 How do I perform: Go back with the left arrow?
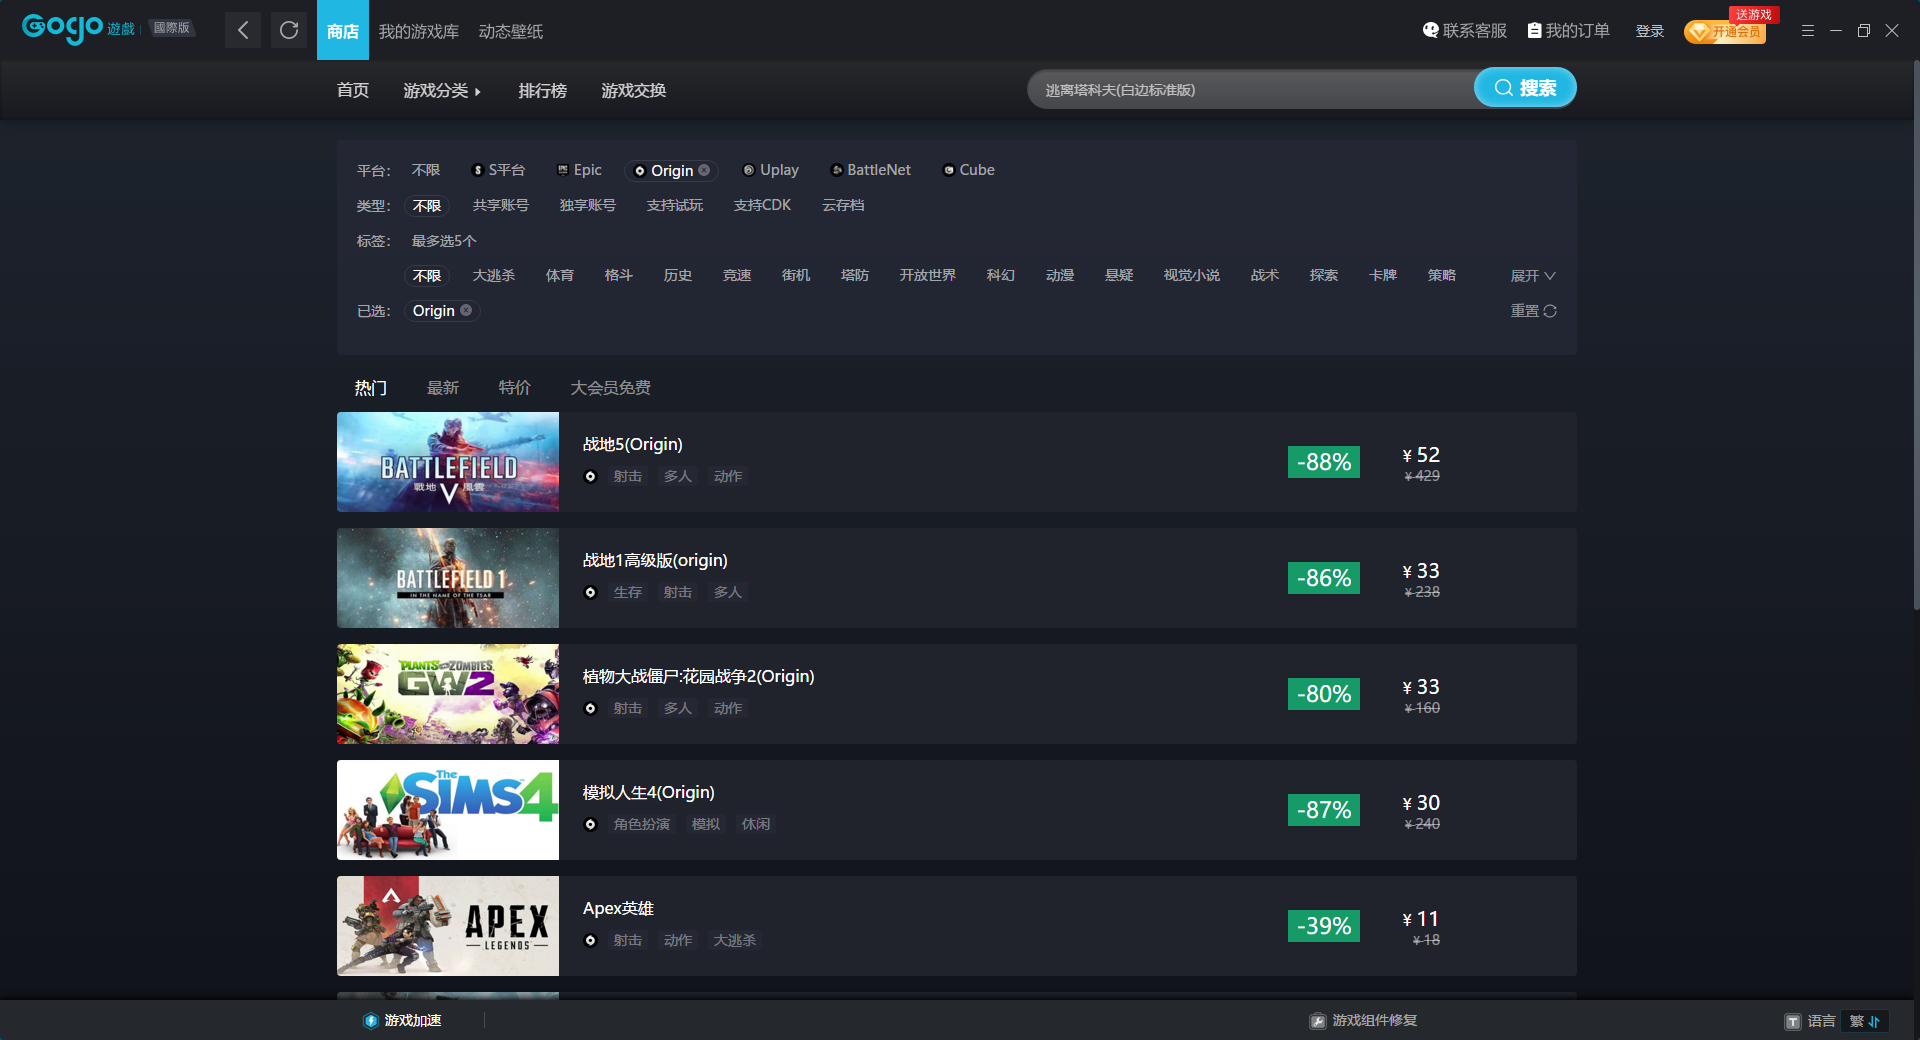tap(243, 30)
